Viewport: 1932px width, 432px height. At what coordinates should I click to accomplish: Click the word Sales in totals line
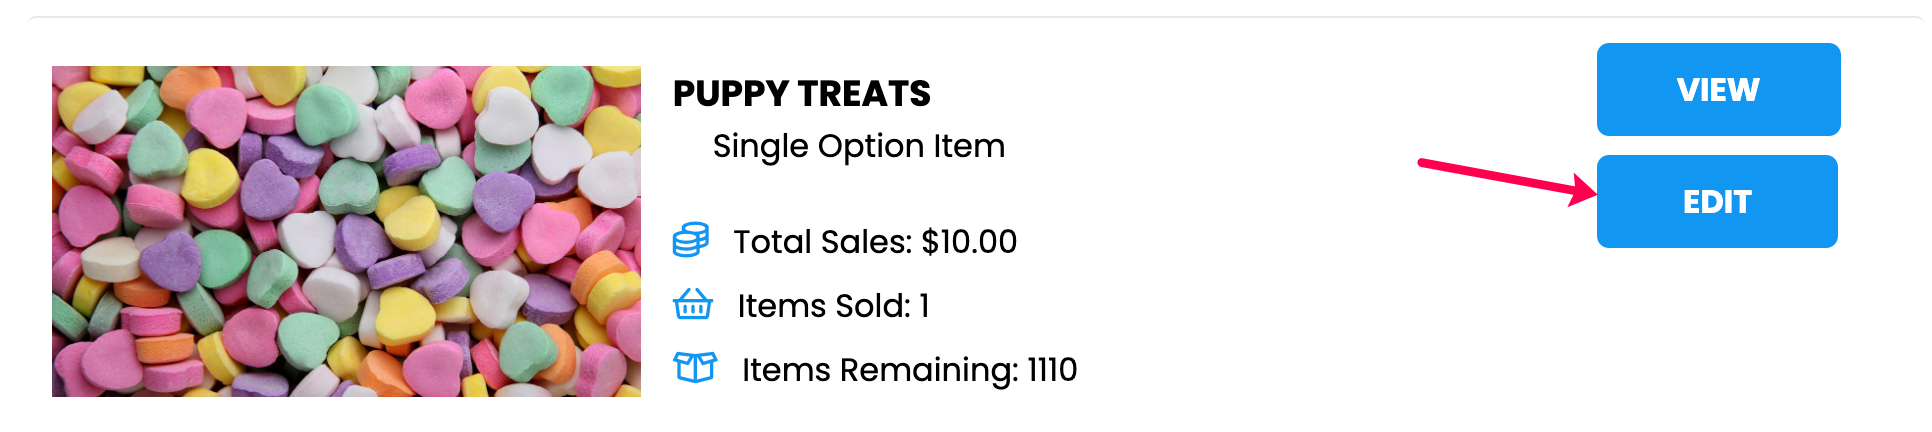[x=866, y=242]
